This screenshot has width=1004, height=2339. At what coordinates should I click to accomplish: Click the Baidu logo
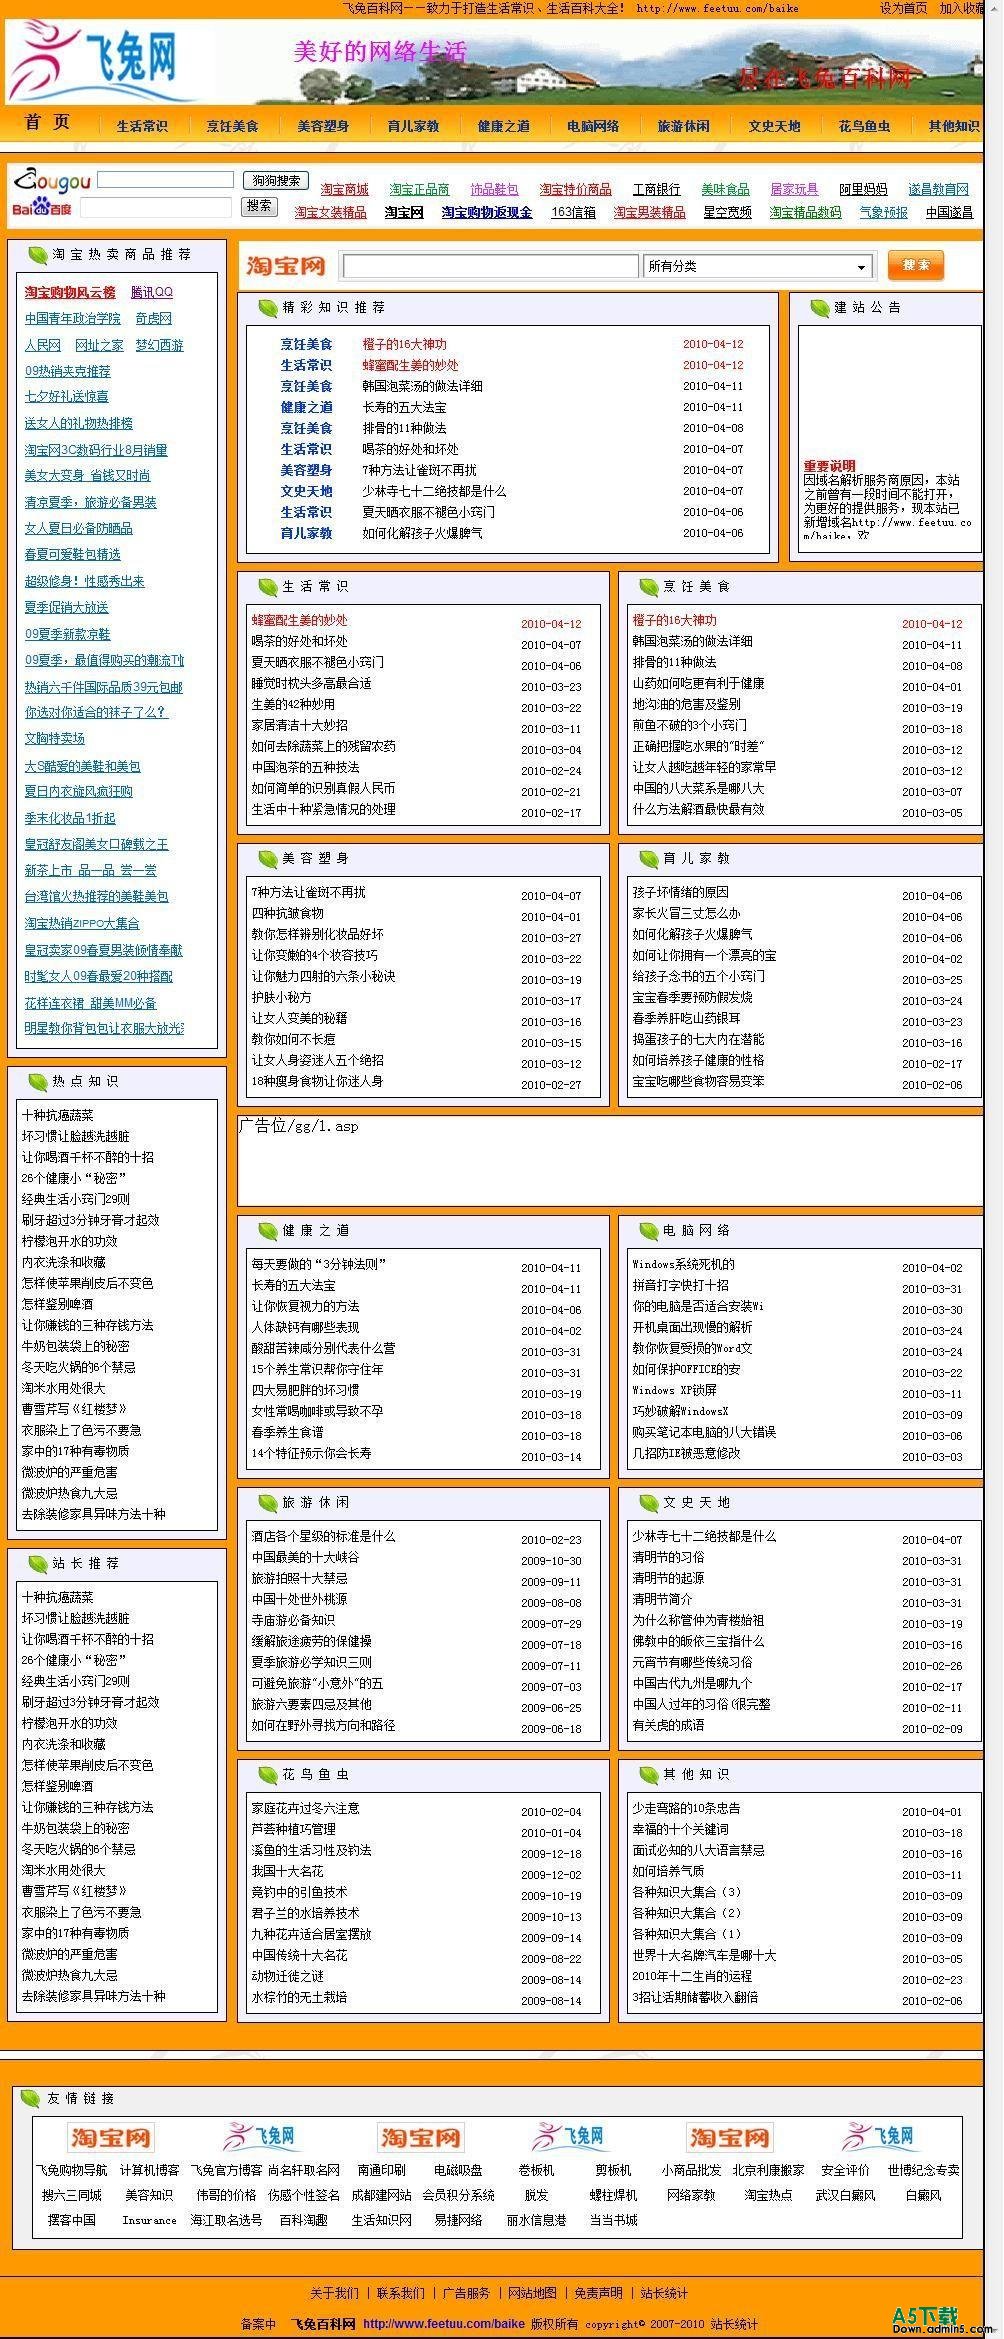pos(41,207)
